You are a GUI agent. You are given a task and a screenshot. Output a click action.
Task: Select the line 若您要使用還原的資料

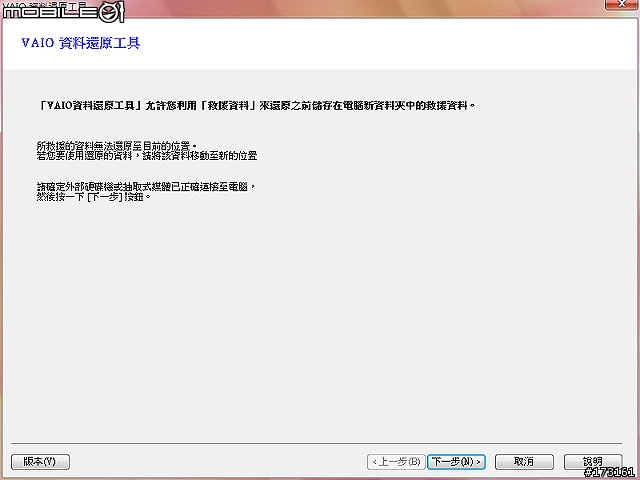[x=147, y=156]
